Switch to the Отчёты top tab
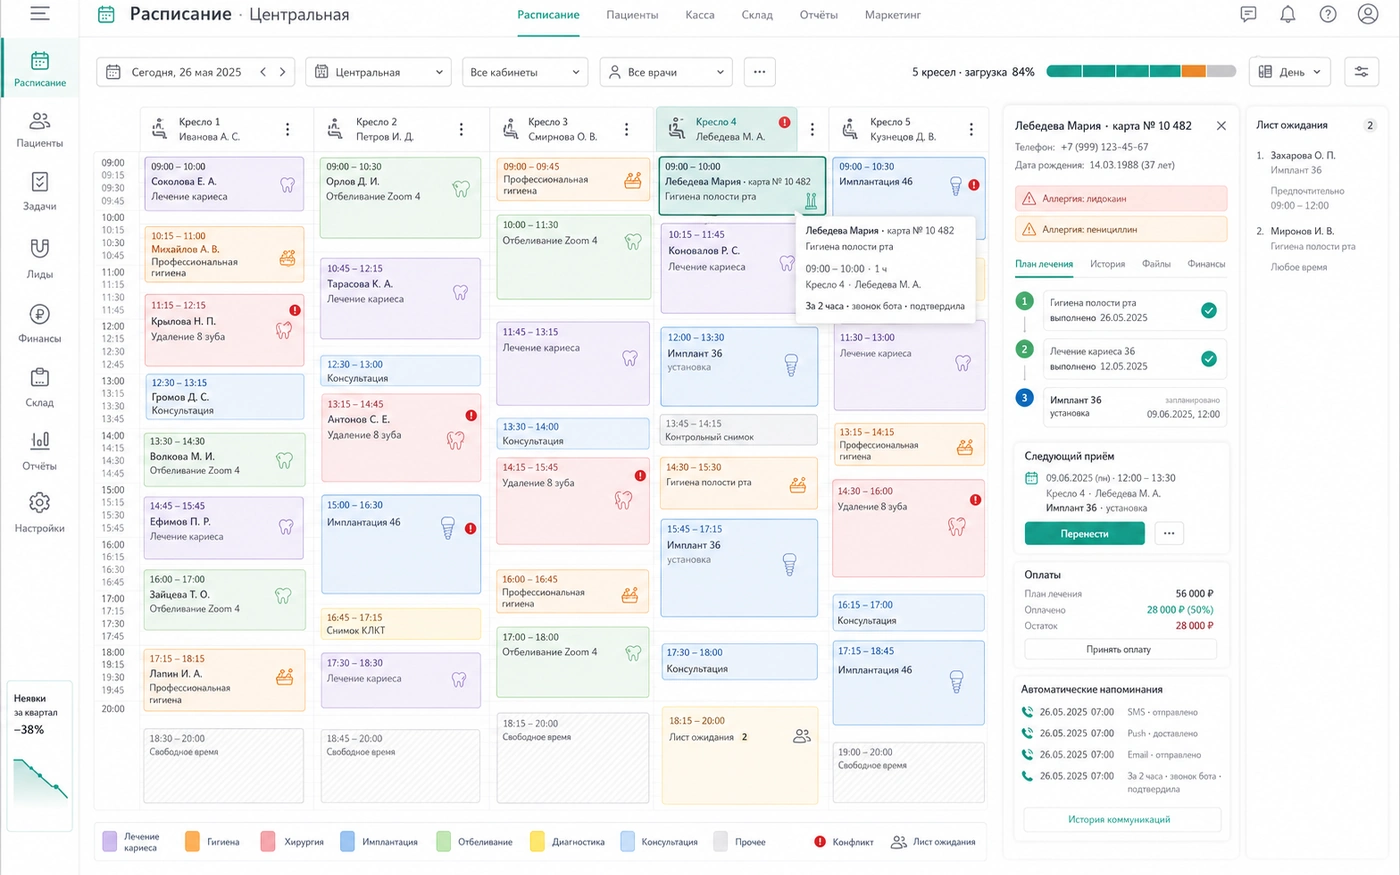 819,15
